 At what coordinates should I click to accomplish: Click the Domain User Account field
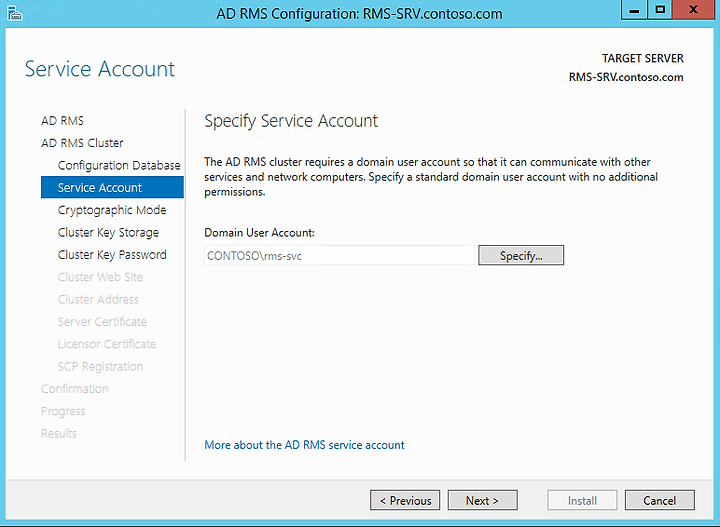(x=339, y=256)
